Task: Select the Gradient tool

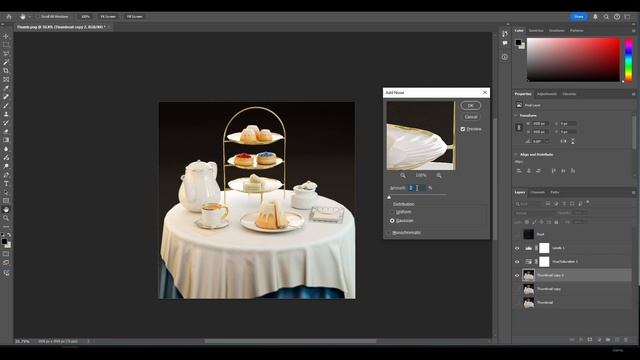Action: point(6,140)
